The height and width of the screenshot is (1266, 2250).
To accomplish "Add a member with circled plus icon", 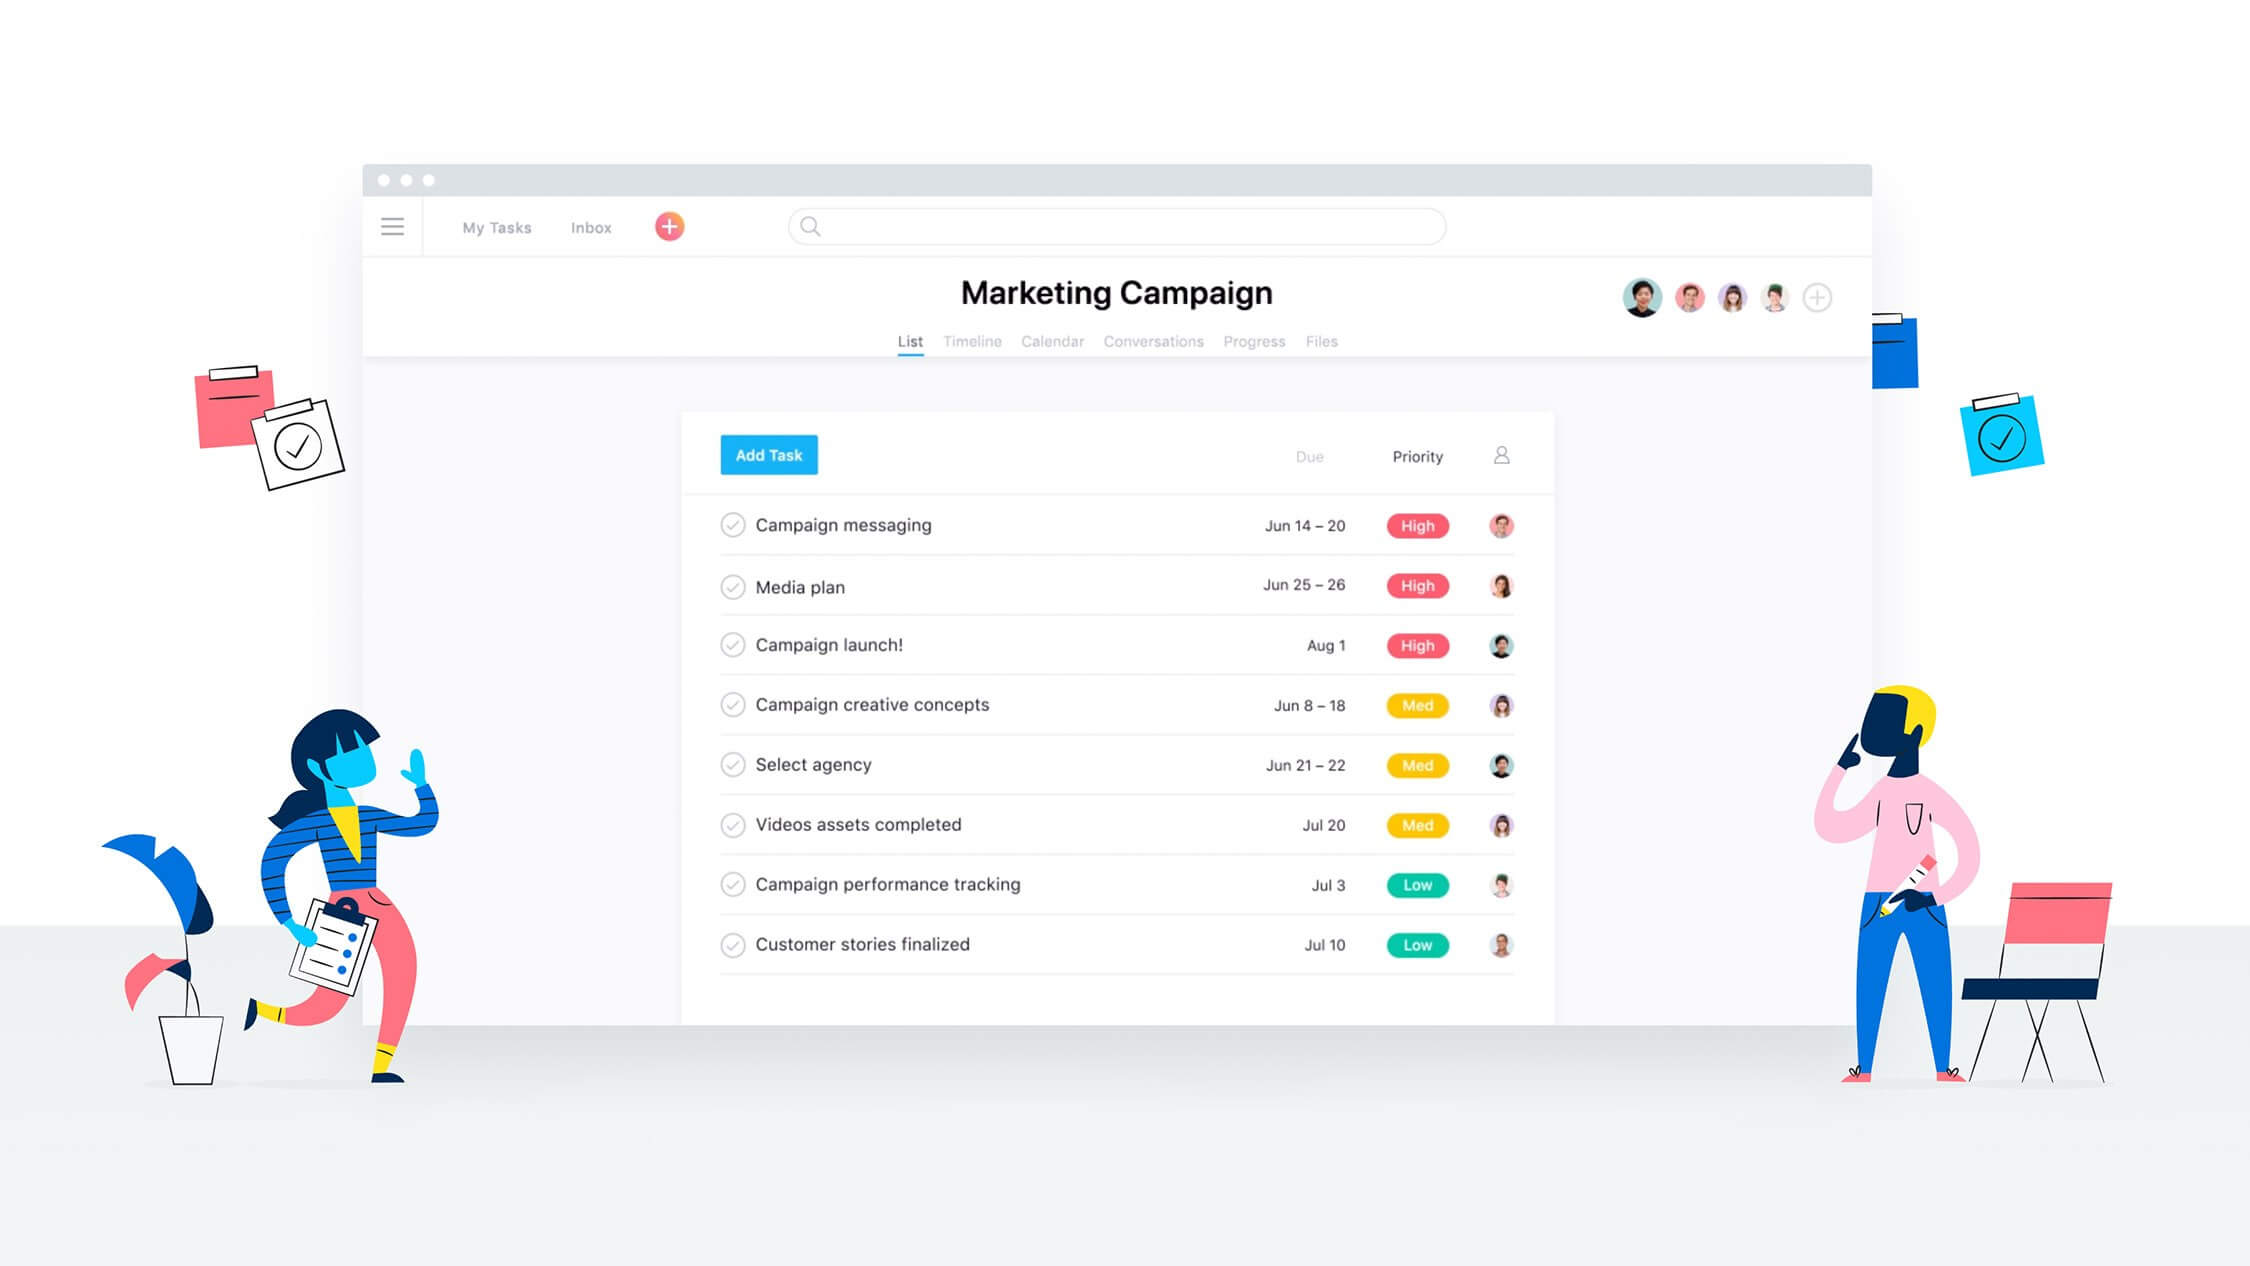I will (x=1817, y=297).
